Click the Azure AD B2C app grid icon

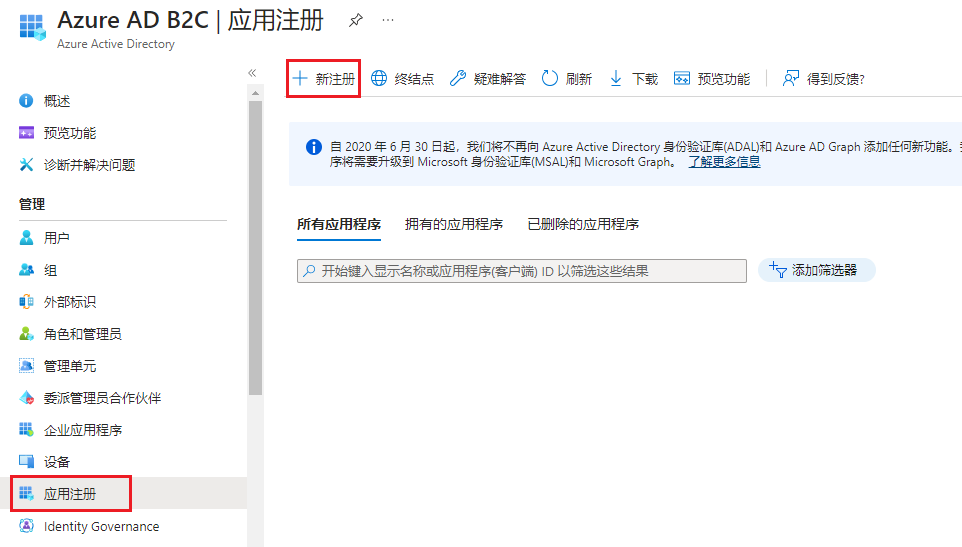[32, 28]
